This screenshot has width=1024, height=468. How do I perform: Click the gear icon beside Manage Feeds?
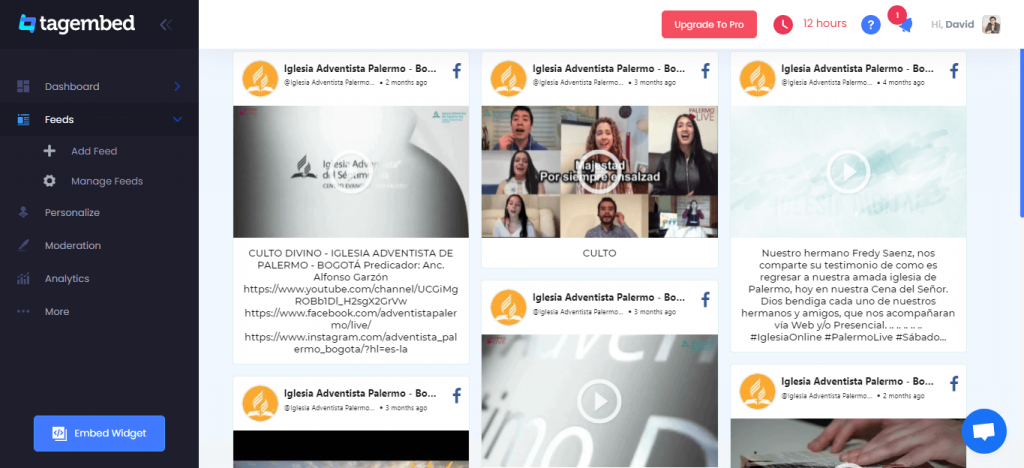point(50,181)
